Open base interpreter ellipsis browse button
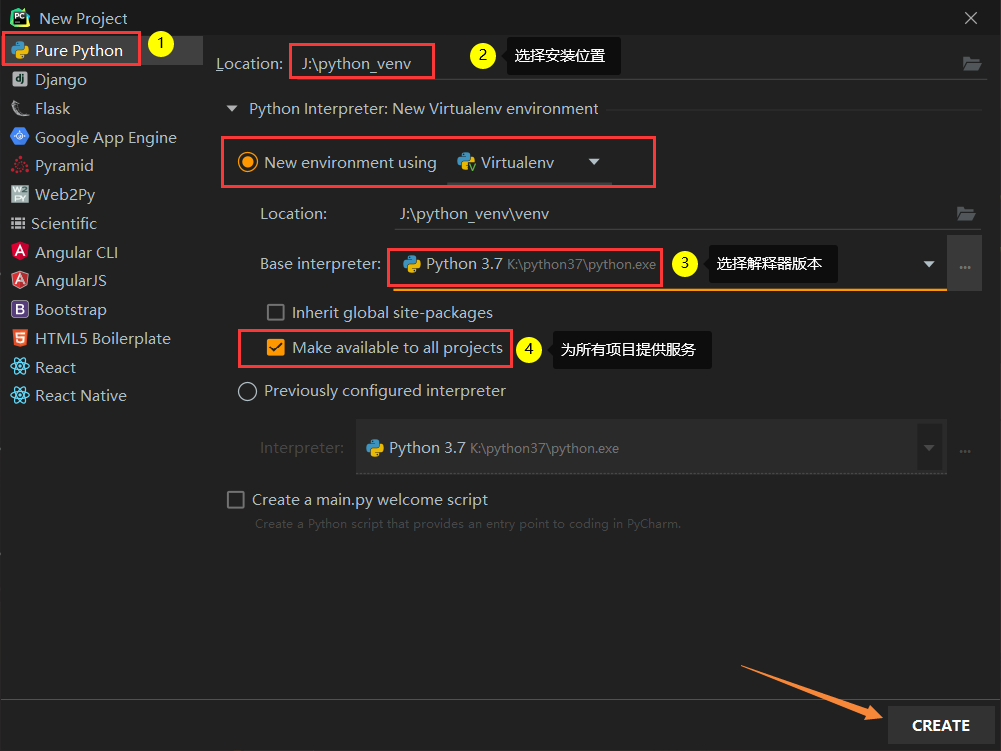 coord(965,264)
